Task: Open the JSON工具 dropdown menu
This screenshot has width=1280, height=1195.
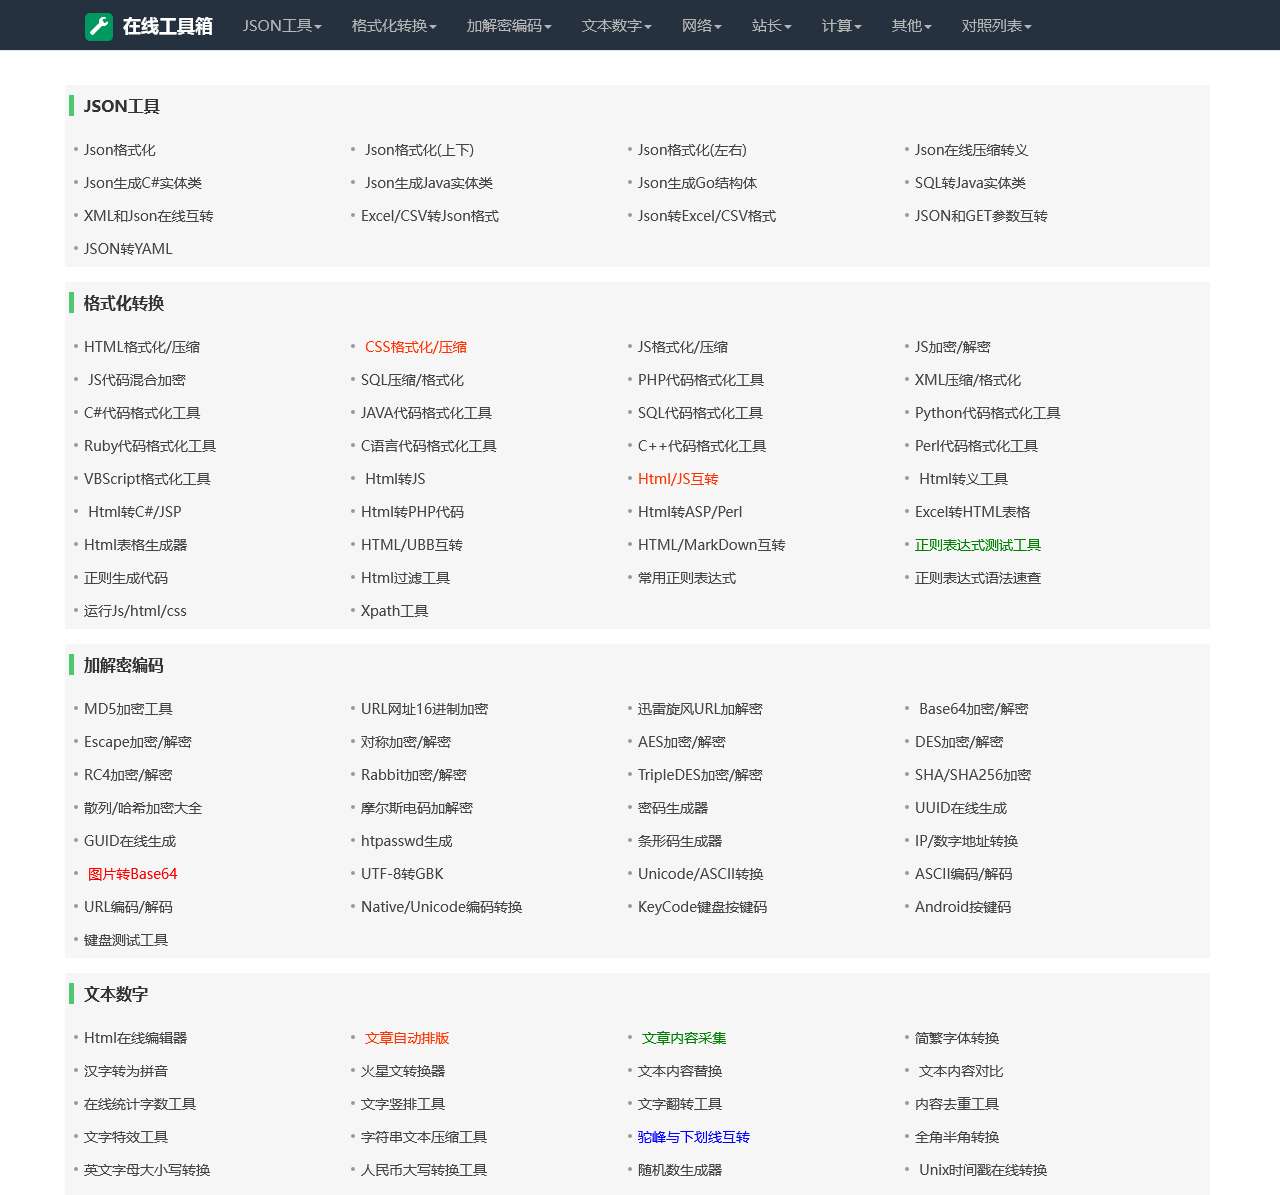Action: pyautogui.click(x=281, y=26)
